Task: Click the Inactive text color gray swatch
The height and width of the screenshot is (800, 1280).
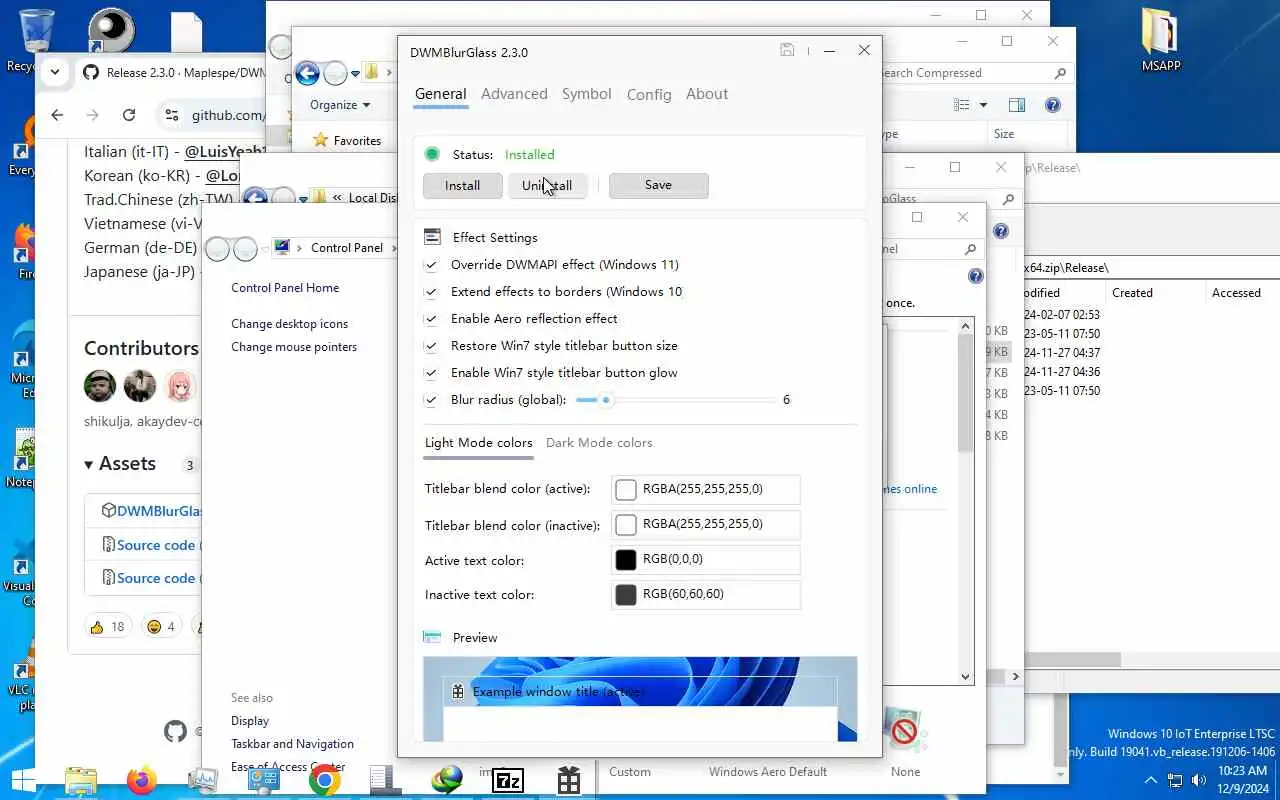Action: point(626,595)
